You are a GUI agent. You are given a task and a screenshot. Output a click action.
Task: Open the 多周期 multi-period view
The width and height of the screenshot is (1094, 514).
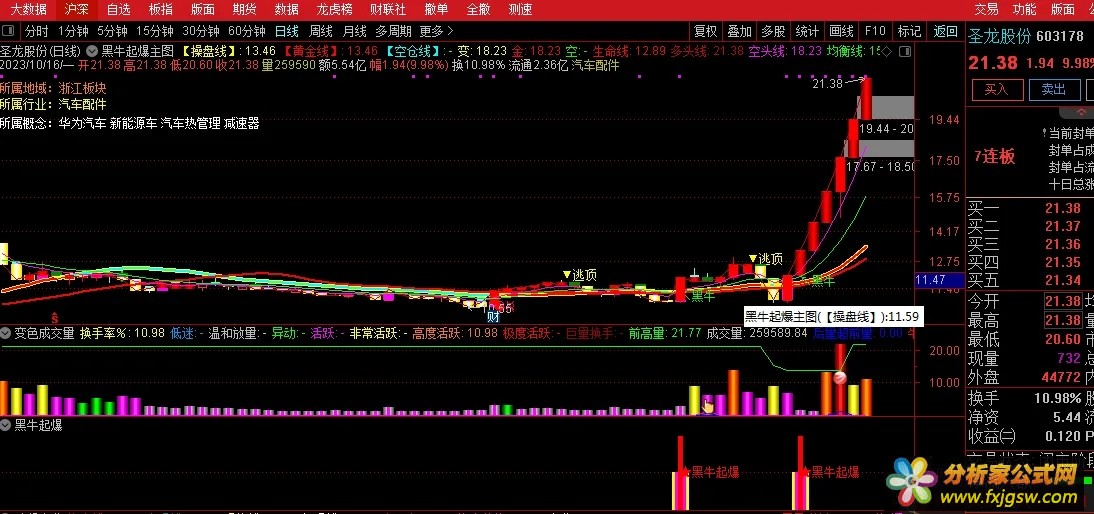(394, 31)
